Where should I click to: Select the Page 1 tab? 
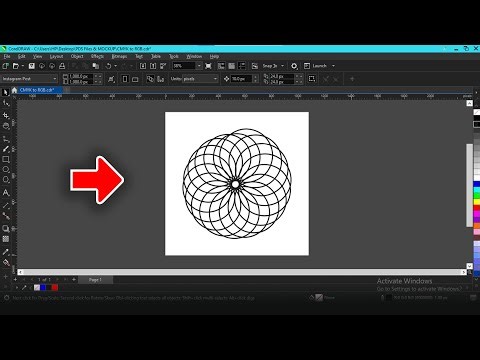95,280
